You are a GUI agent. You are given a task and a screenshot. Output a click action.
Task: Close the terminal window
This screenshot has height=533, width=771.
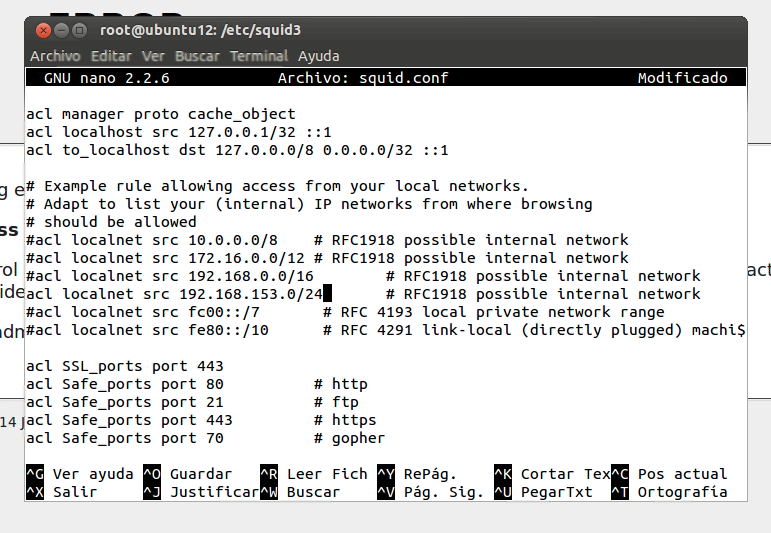[x=42, y=31]
